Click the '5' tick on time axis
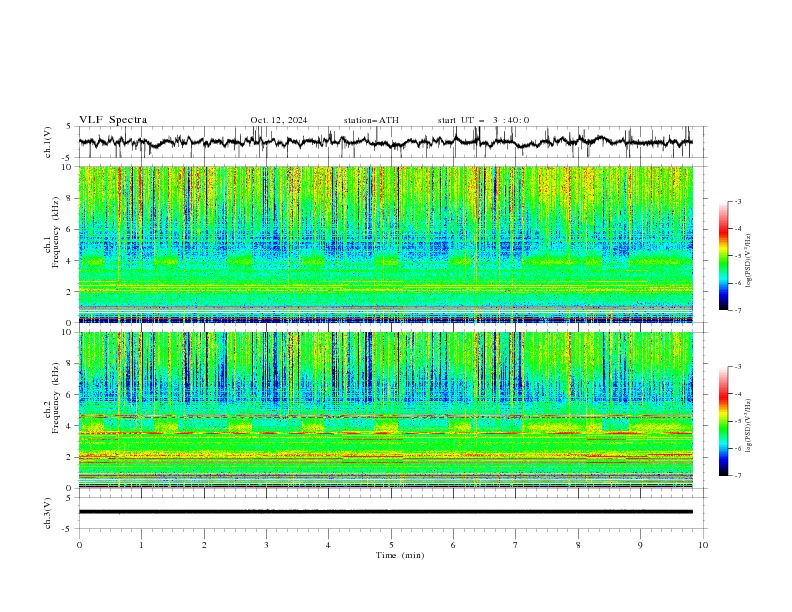Viewport: 792px width, 612px height. tap(391, 545)
